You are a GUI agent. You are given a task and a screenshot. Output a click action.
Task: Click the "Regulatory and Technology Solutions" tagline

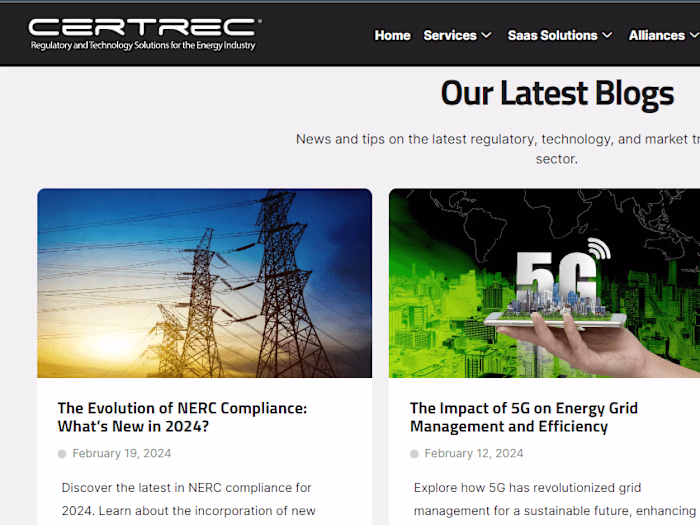point(143,45)
